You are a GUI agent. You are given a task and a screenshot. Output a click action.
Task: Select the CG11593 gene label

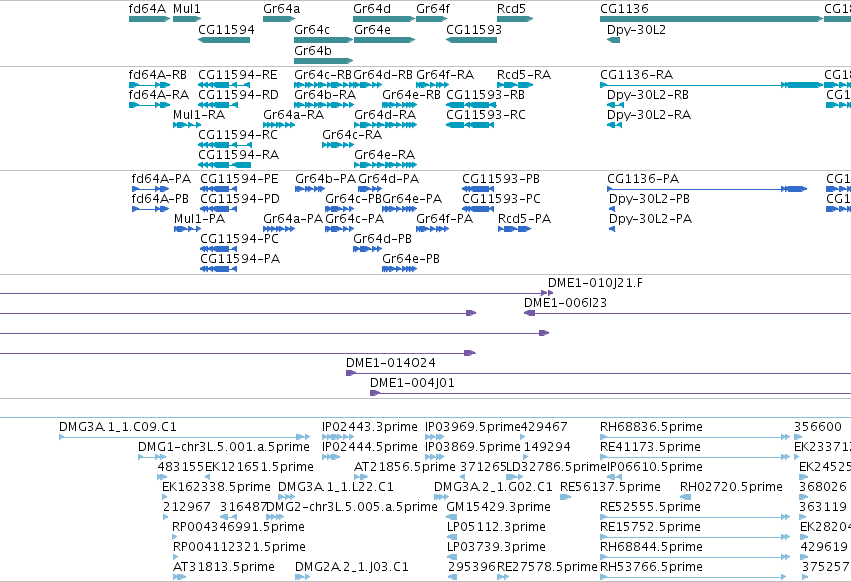tap(474, 30)
